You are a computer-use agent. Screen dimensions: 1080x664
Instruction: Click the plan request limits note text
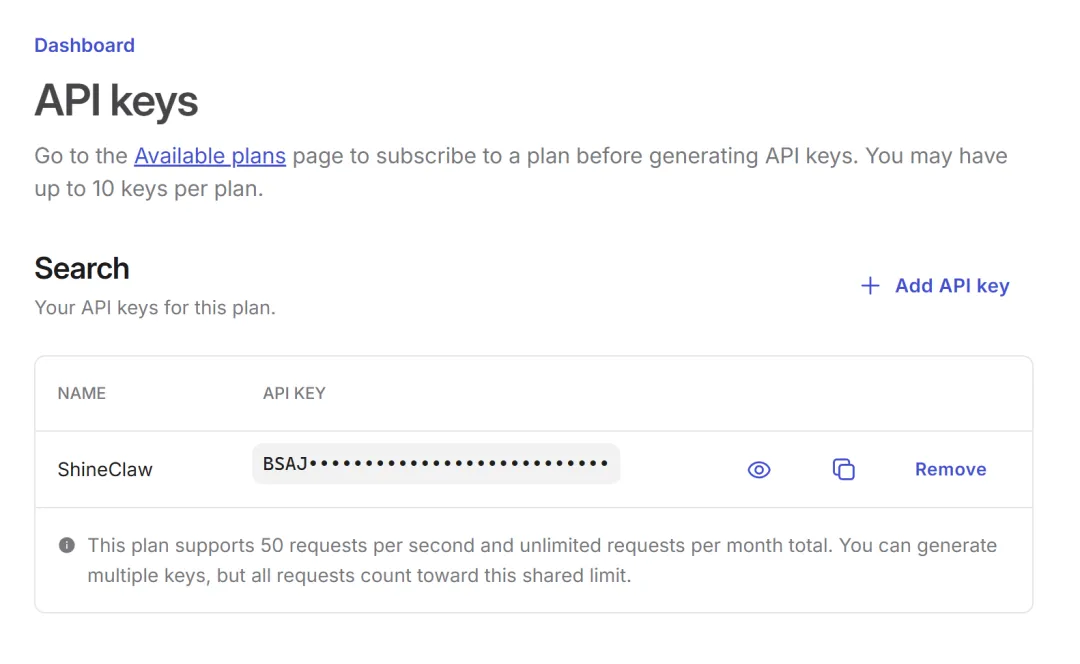point(460,546)
